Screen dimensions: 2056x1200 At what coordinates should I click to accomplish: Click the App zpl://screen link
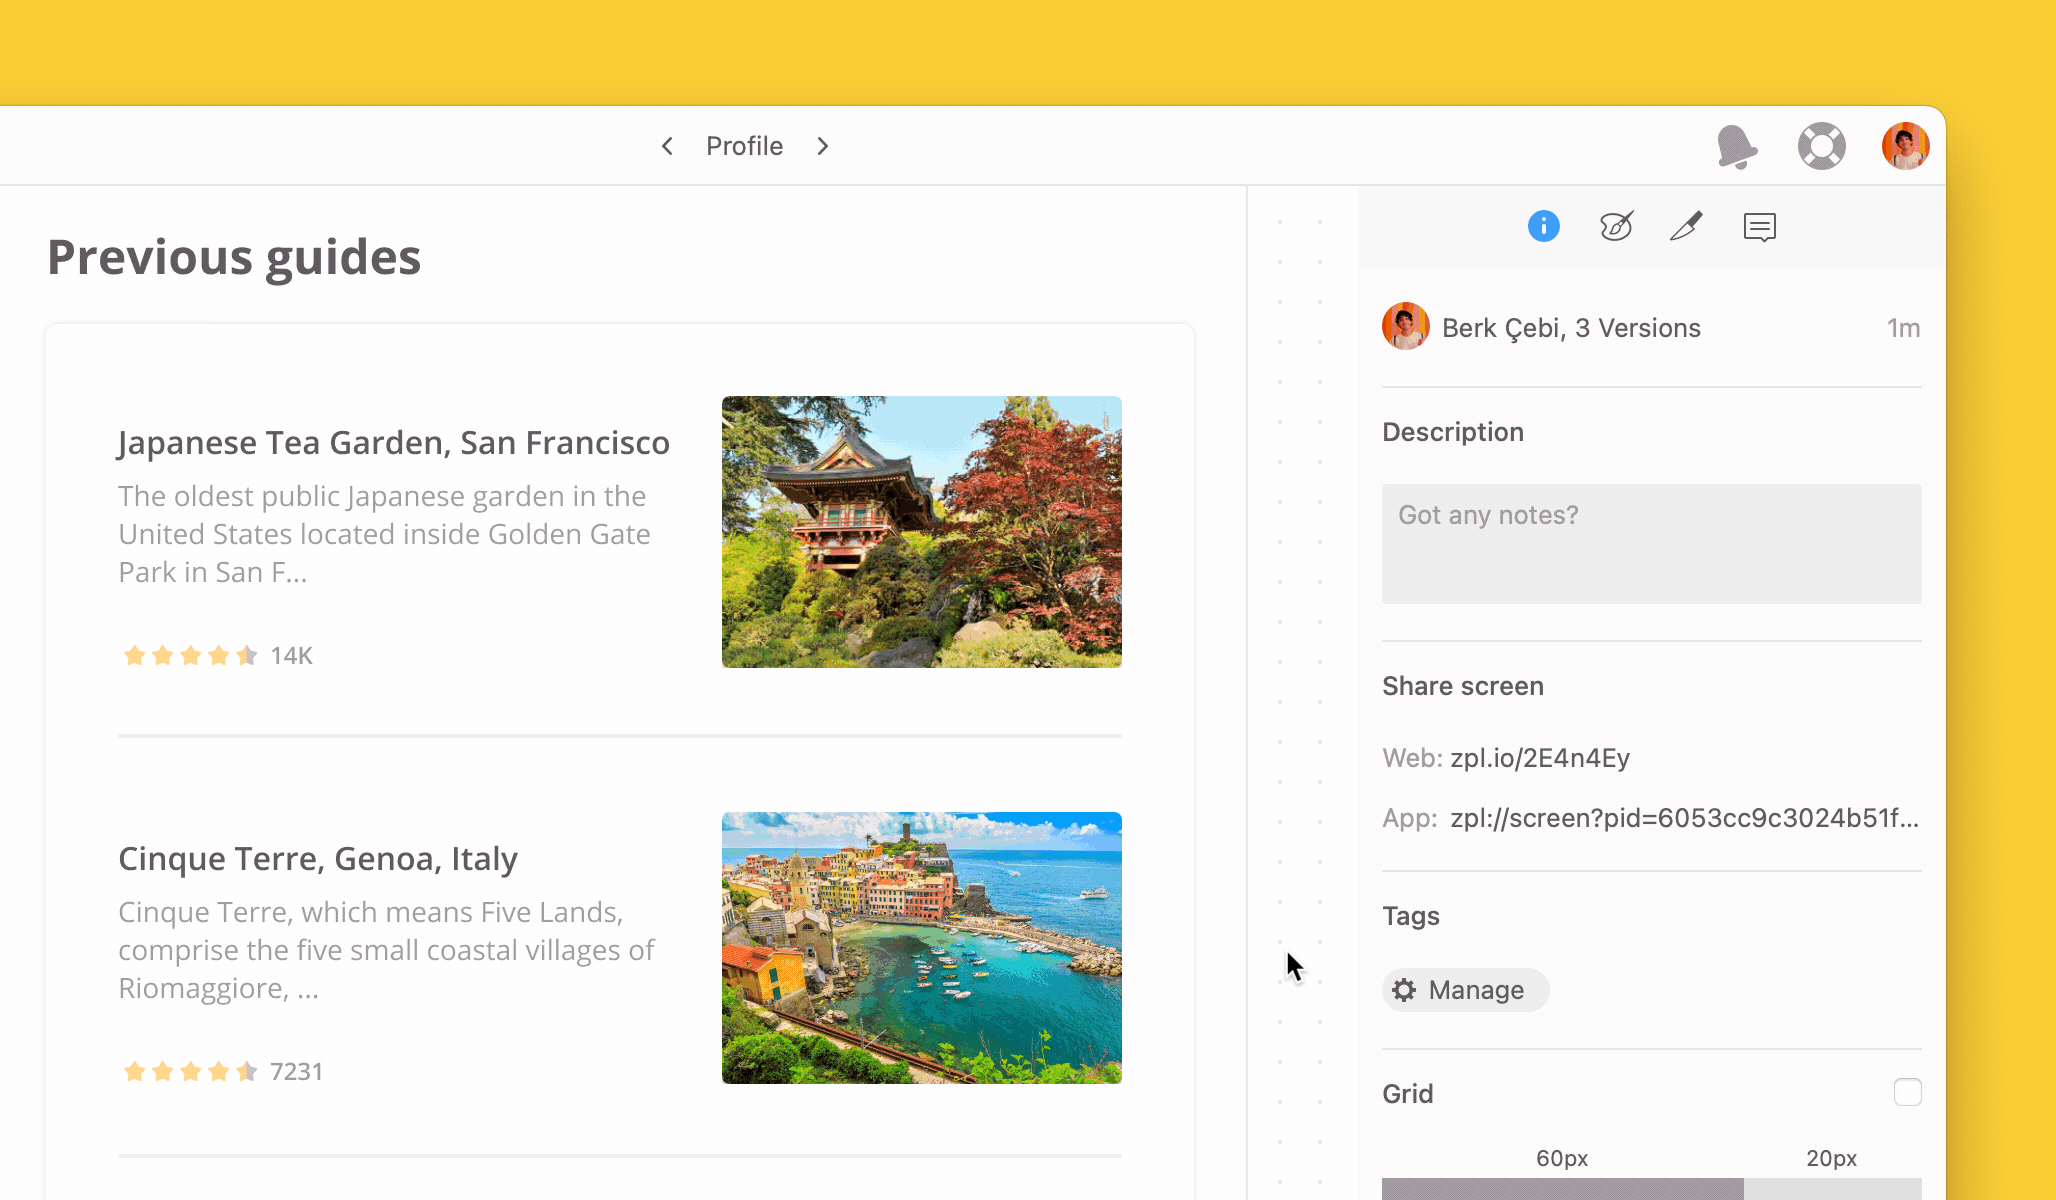pos(1684,818)
